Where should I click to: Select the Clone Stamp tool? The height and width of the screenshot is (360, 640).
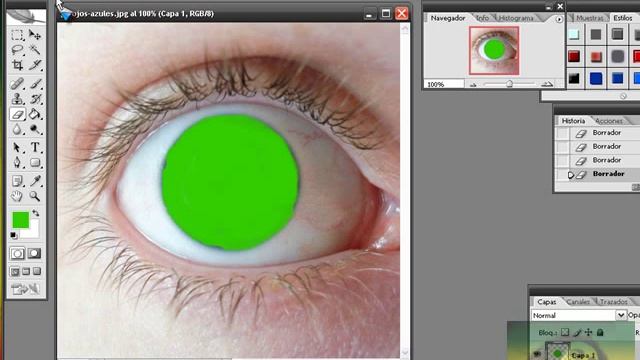(17, 99)
